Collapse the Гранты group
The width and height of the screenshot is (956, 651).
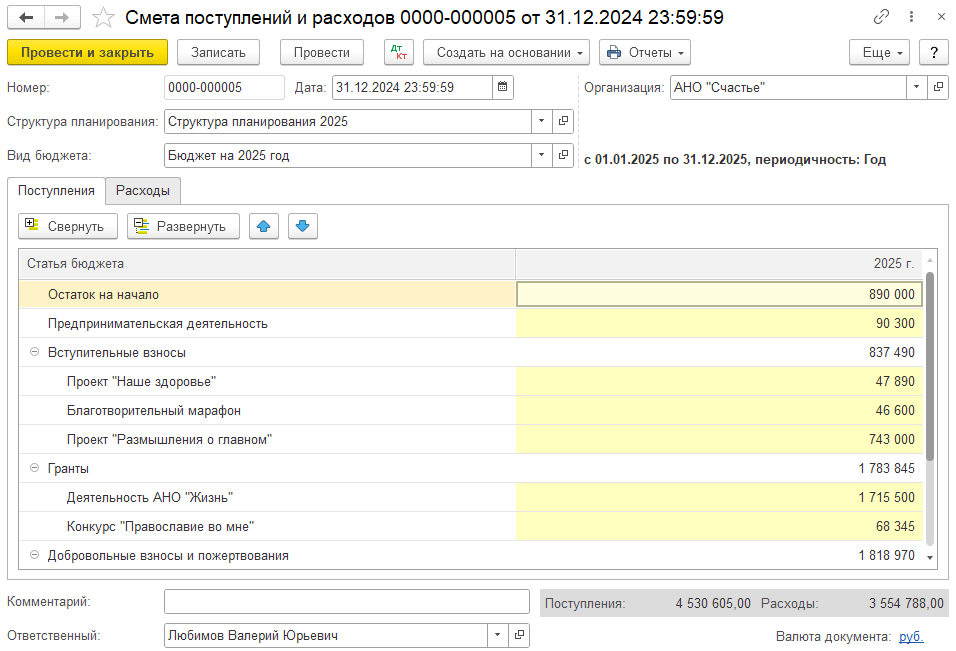pos(34,468)
